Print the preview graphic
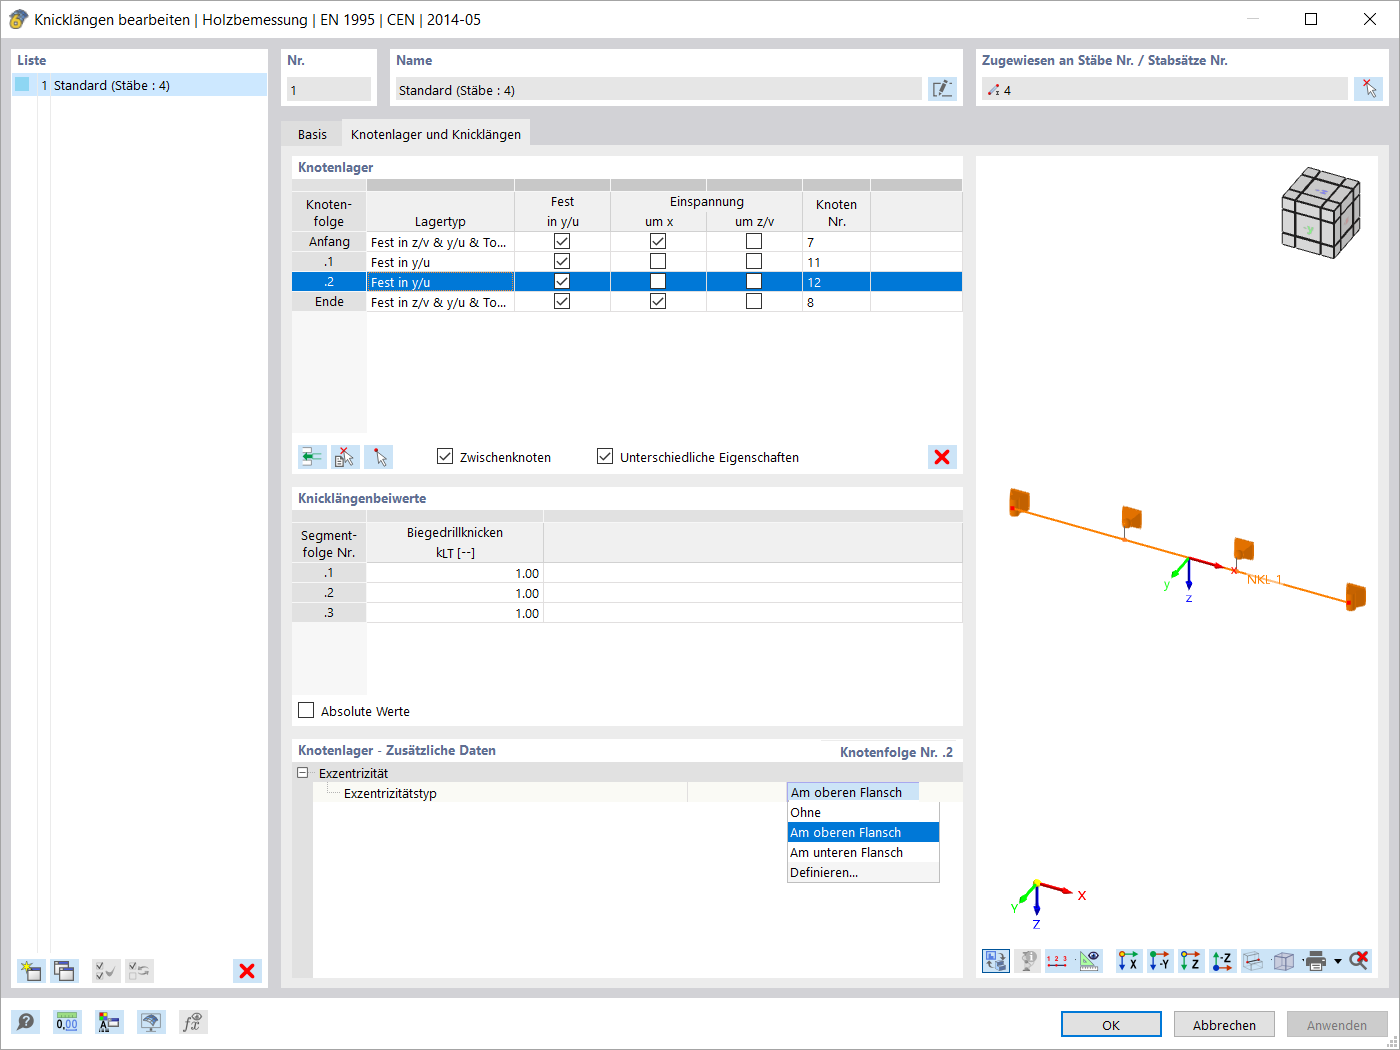 click(x=1315, y=961)
